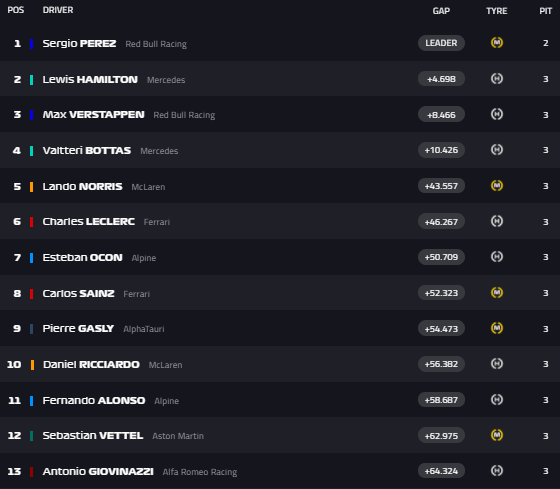Click Sergio Perez's medium tyre icon

[497, 43]
